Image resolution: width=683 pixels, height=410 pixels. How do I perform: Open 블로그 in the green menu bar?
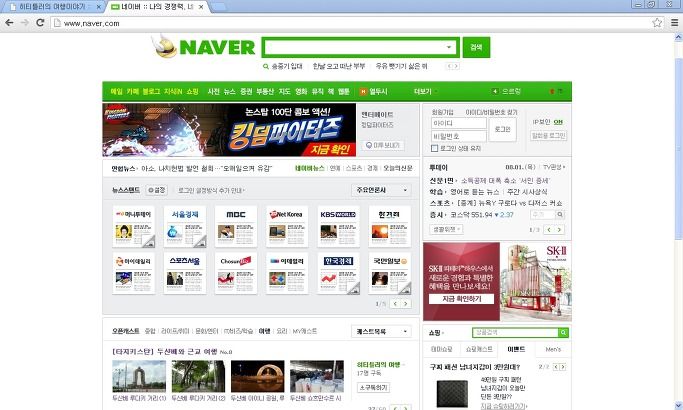[151, 91]
